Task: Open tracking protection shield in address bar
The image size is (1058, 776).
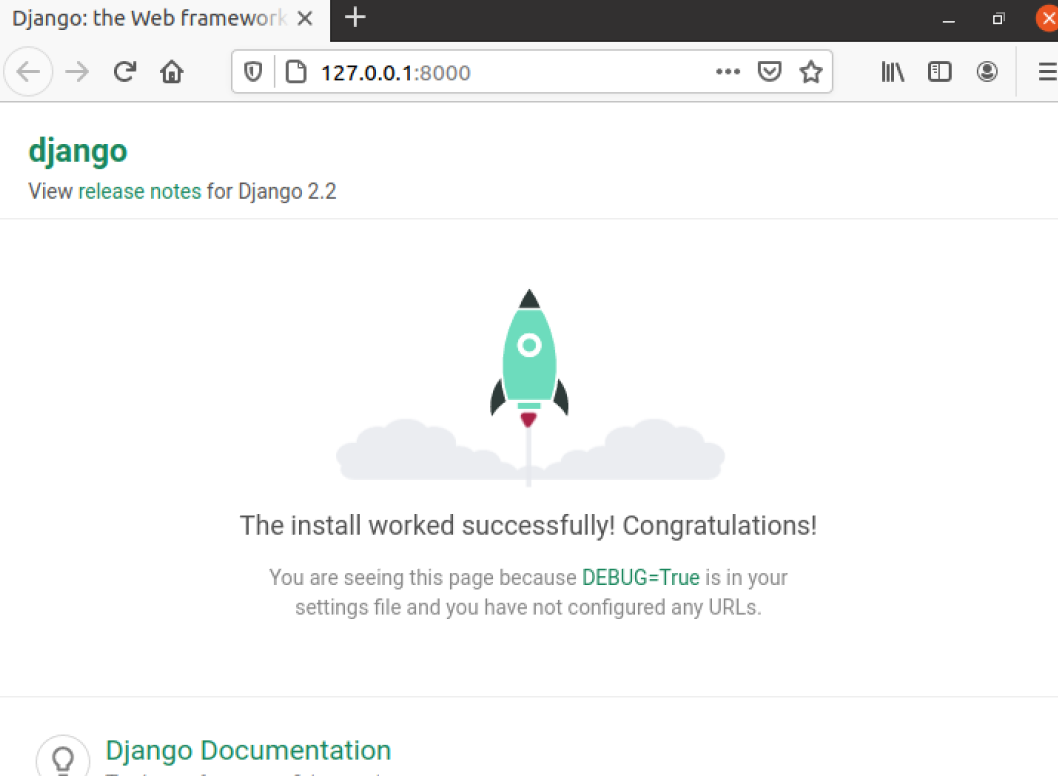Action: (x=253, y=72)
